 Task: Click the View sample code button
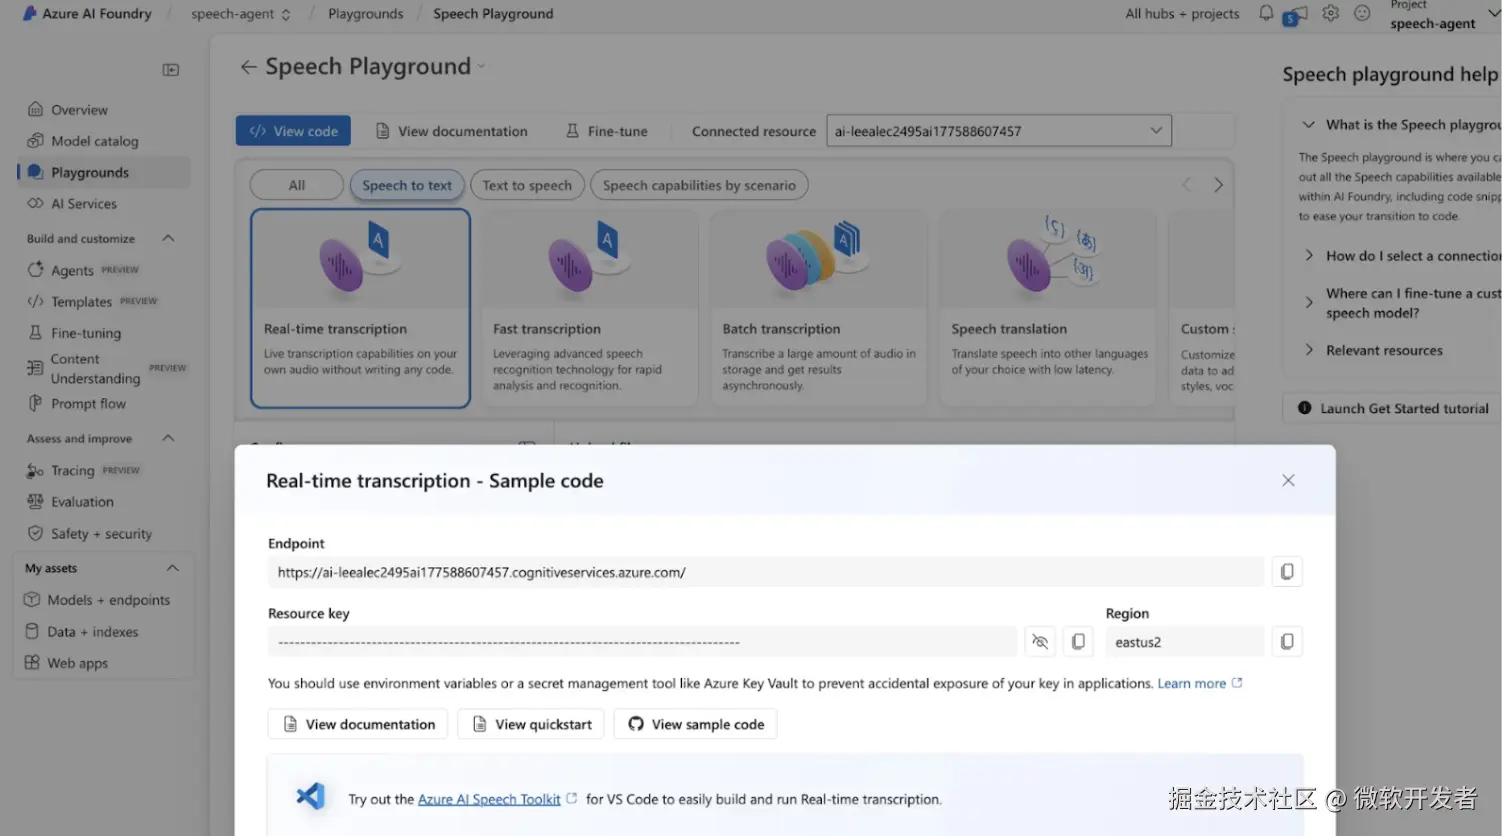(x=696, y=724)
